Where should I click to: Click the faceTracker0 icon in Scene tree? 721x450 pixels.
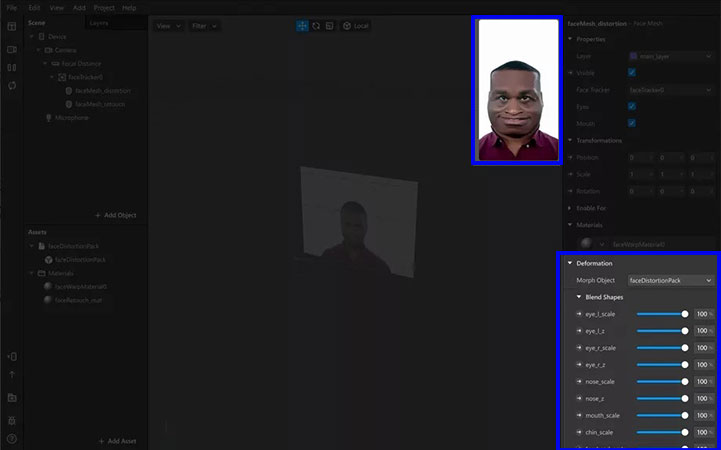point(62,77)
